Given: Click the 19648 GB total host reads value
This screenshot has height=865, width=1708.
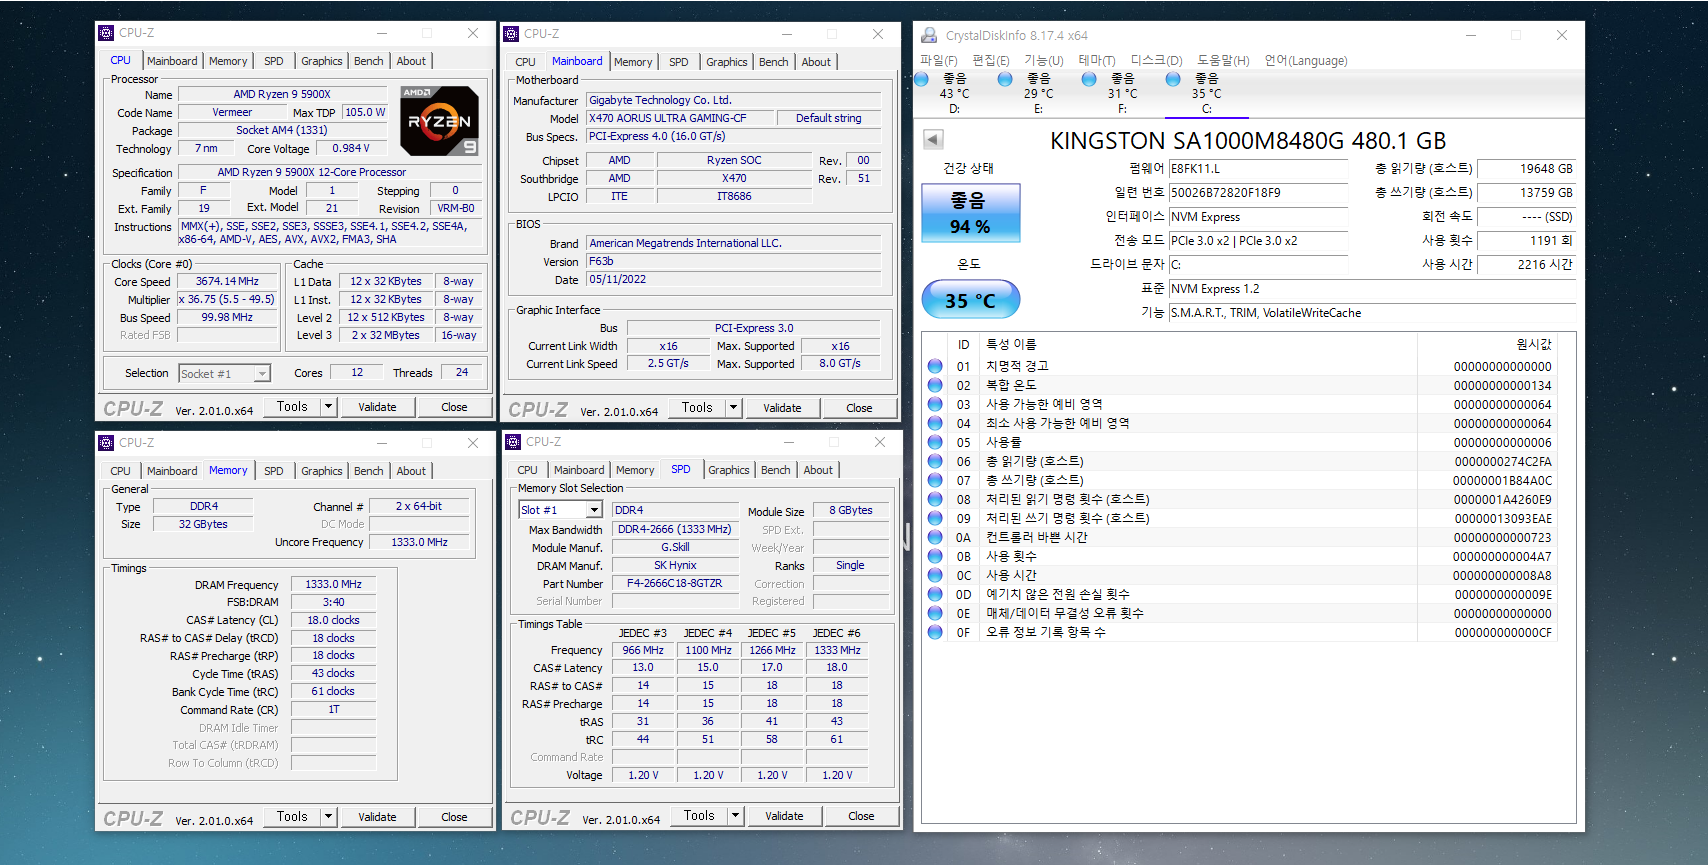Looking at the screenshot, I should point(1526,169).
